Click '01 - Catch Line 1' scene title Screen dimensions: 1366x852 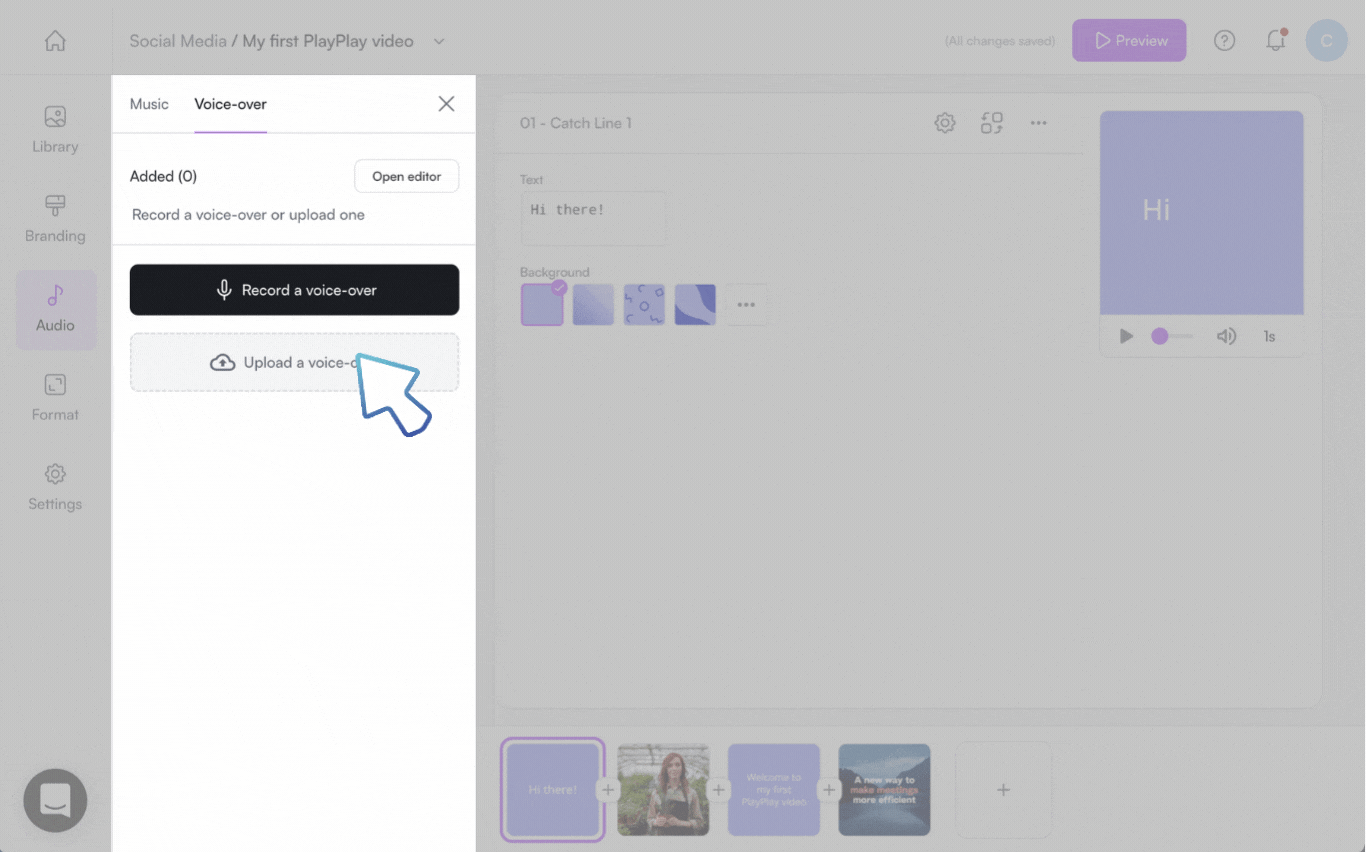(x=575, y=123)
